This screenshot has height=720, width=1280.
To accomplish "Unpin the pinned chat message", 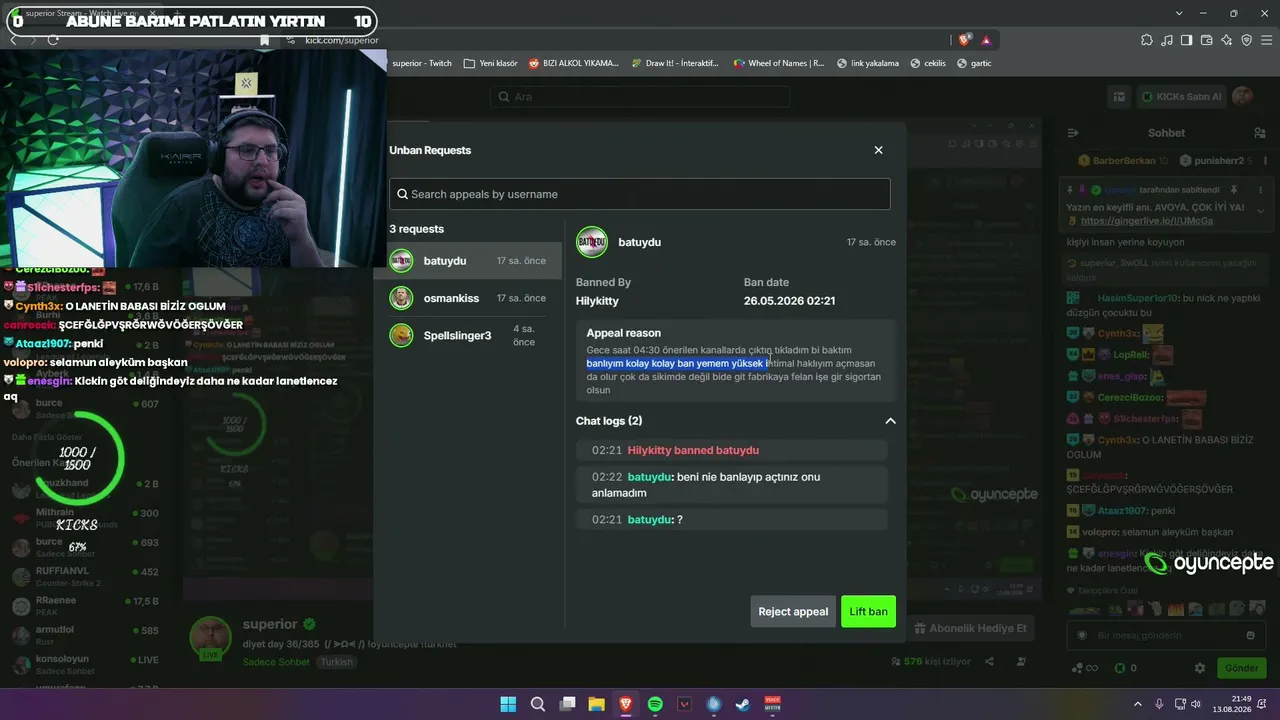I will 1234,189.
